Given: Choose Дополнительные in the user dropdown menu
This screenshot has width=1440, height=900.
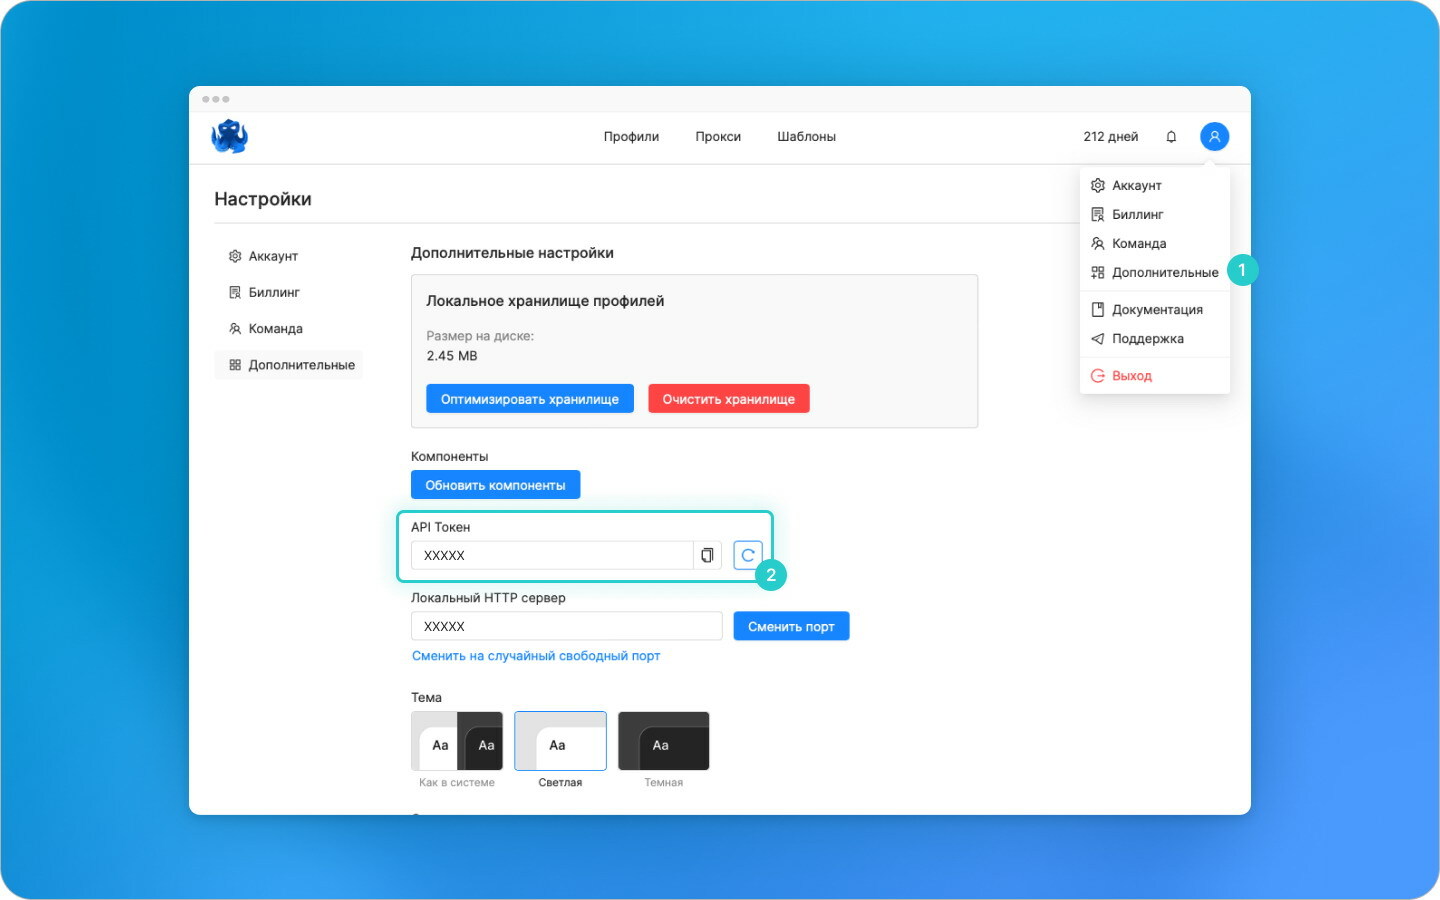Looking at the screenshot, I should [1155, 272].
